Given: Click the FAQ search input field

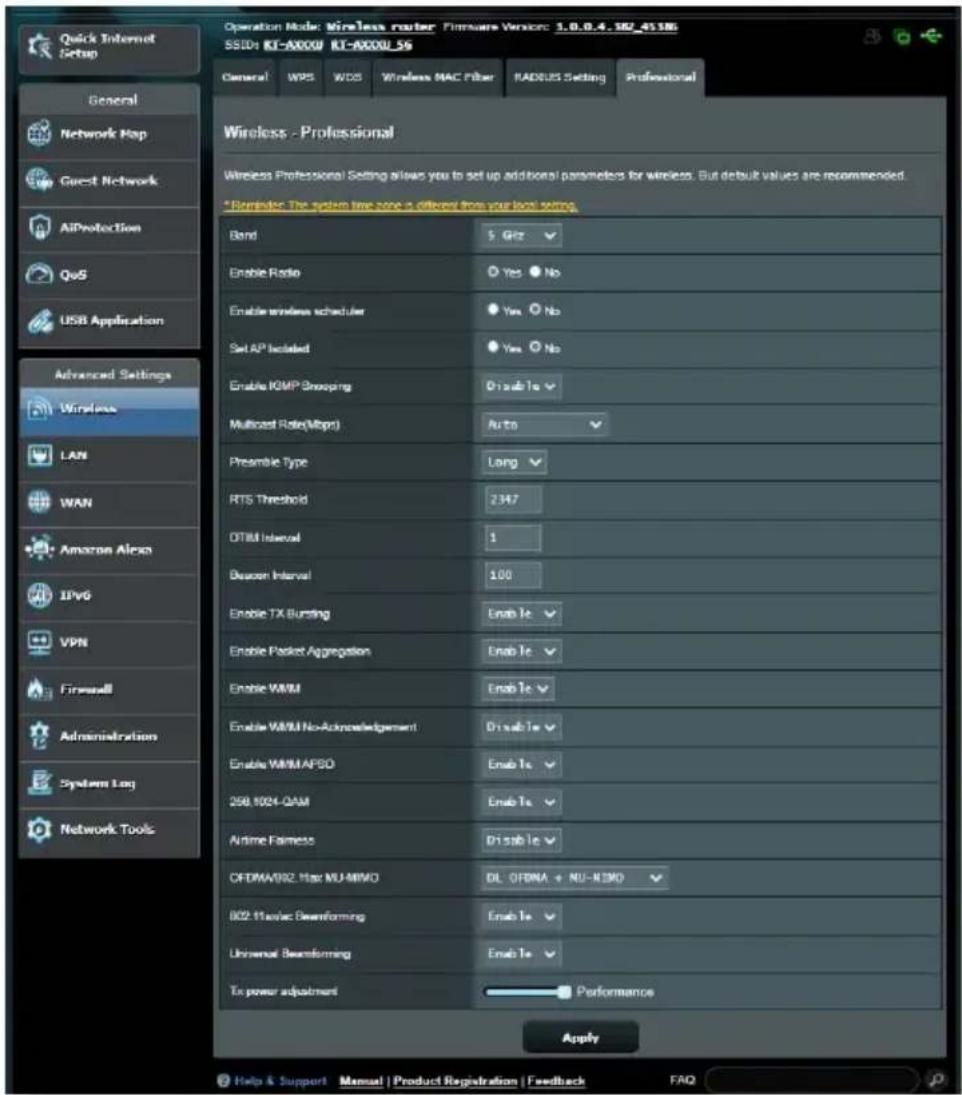Looking at the screenshot, I should point(813,1080).
